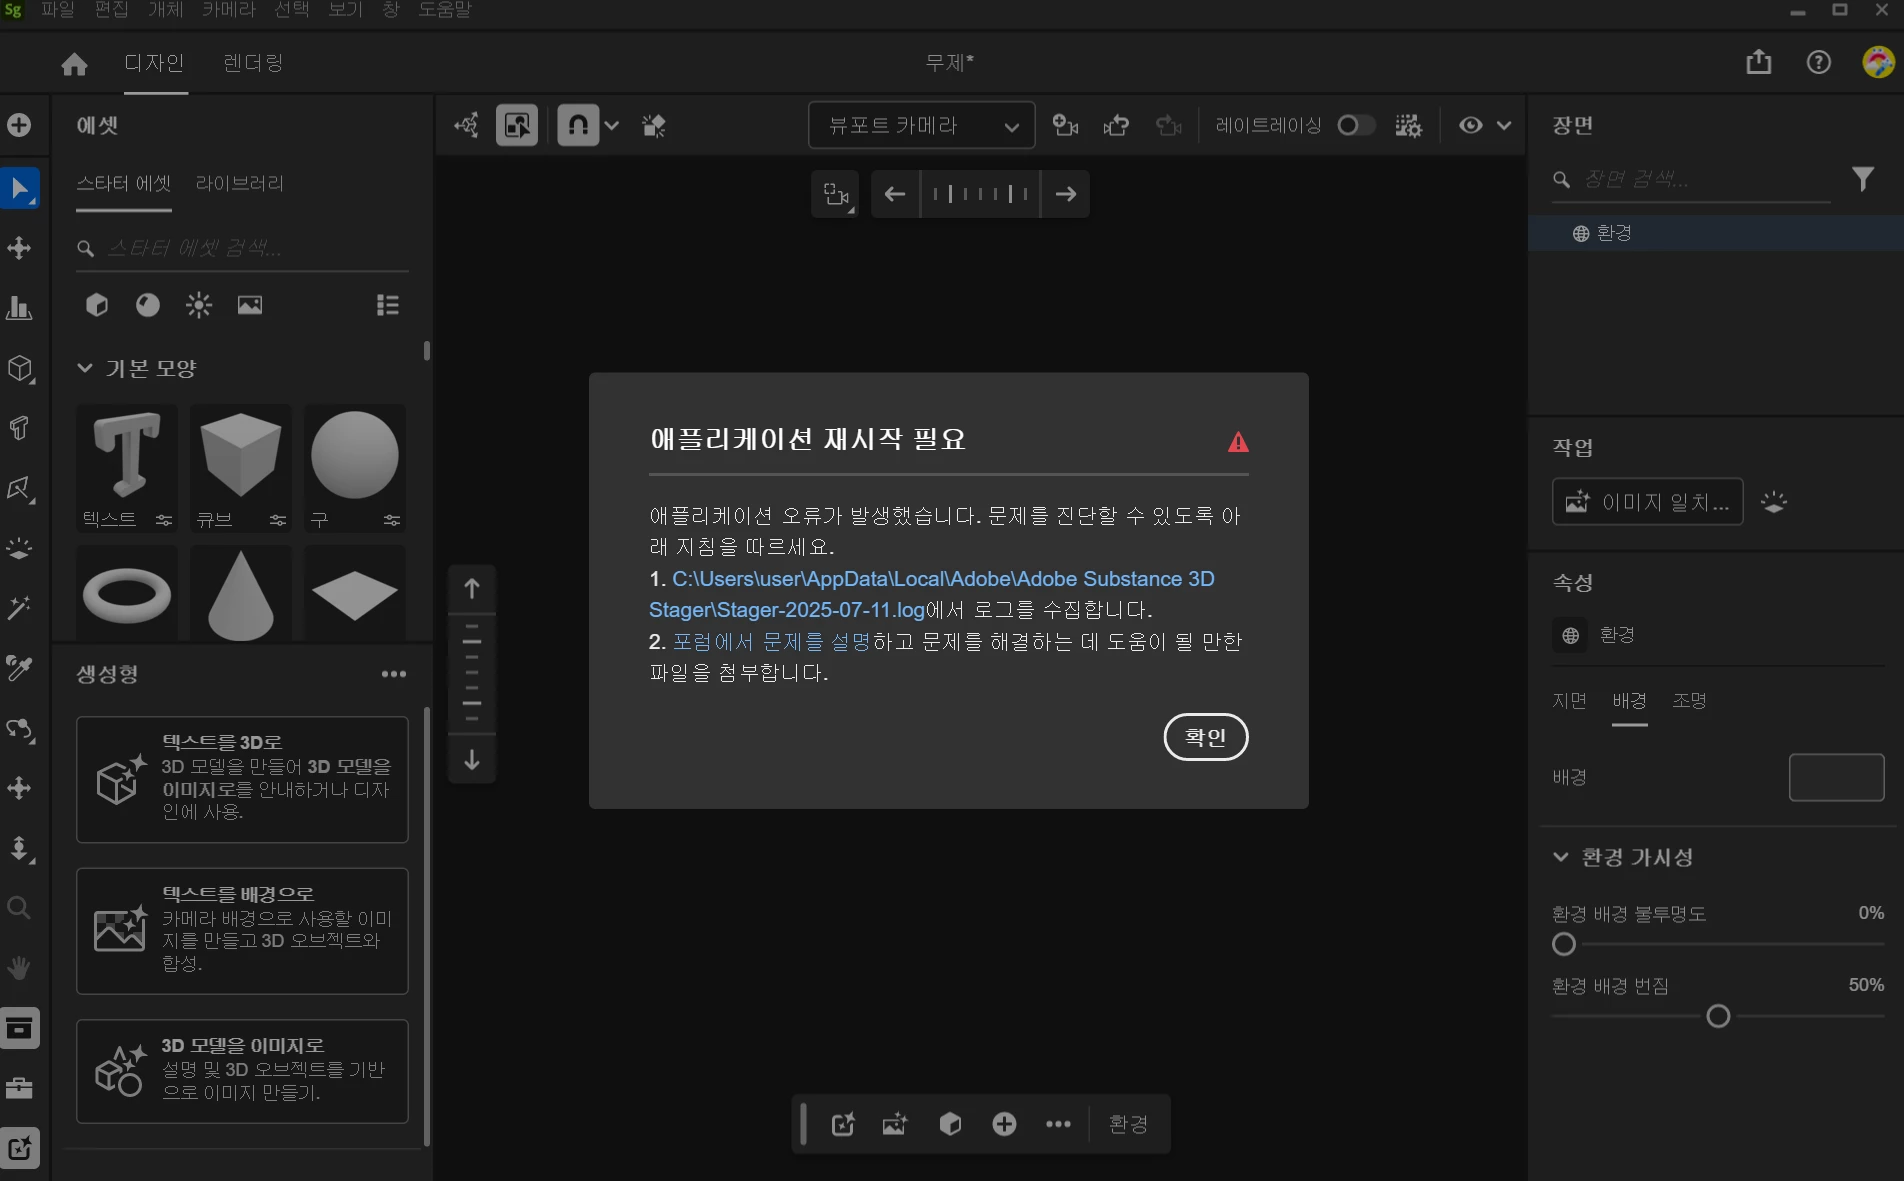Click the 텍스트를 3D로 card

(x=242, y=779)
